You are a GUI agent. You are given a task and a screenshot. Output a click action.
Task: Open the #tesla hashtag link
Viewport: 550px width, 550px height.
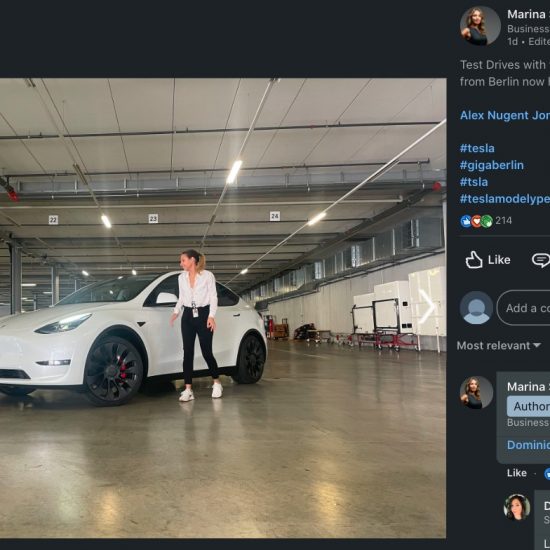click(x=477, y=148)
